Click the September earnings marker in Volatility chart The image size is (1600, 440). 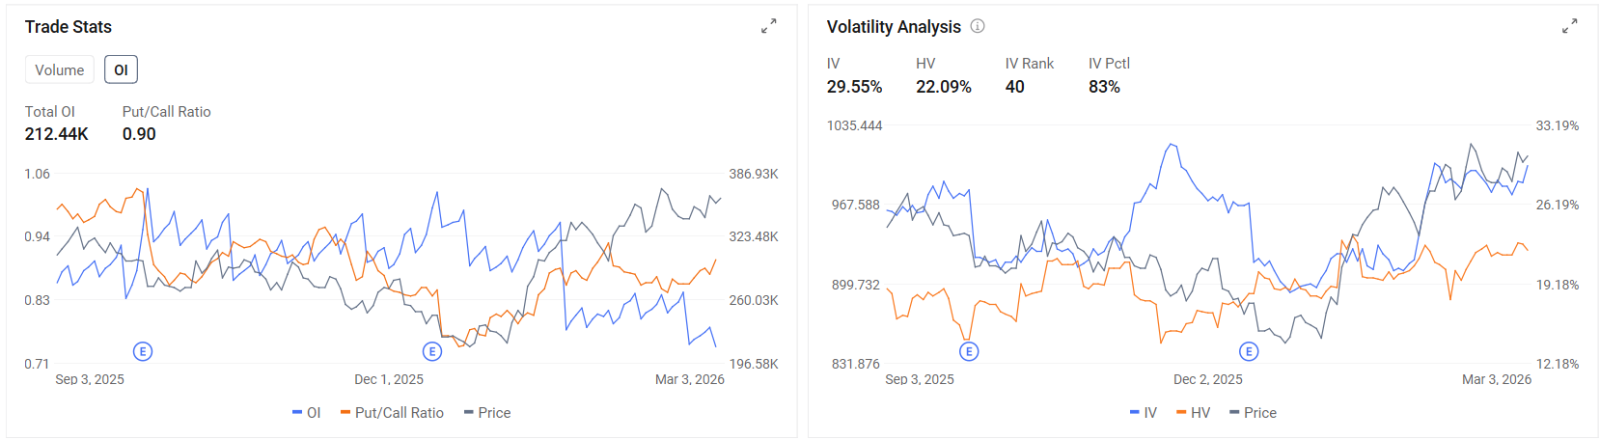(969, 351)
